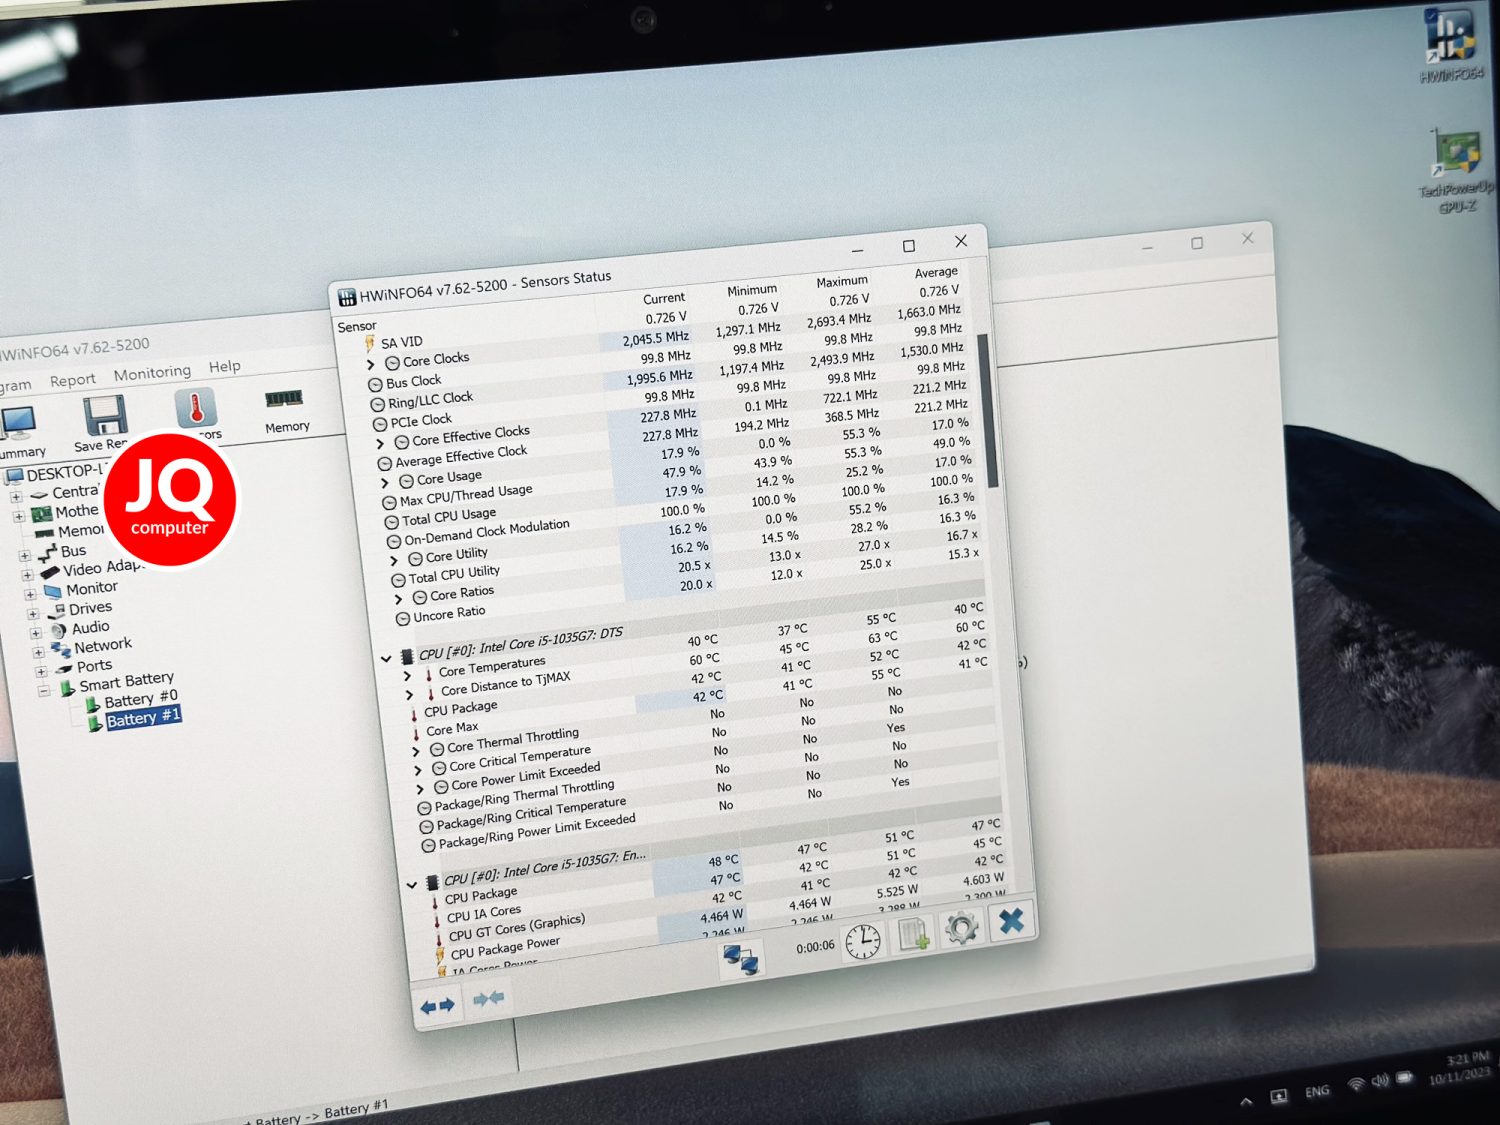The image size is (1500, 1125).
Task: Expand sensor columns with the outward arrows button
Action: [x=437, y=1006]
